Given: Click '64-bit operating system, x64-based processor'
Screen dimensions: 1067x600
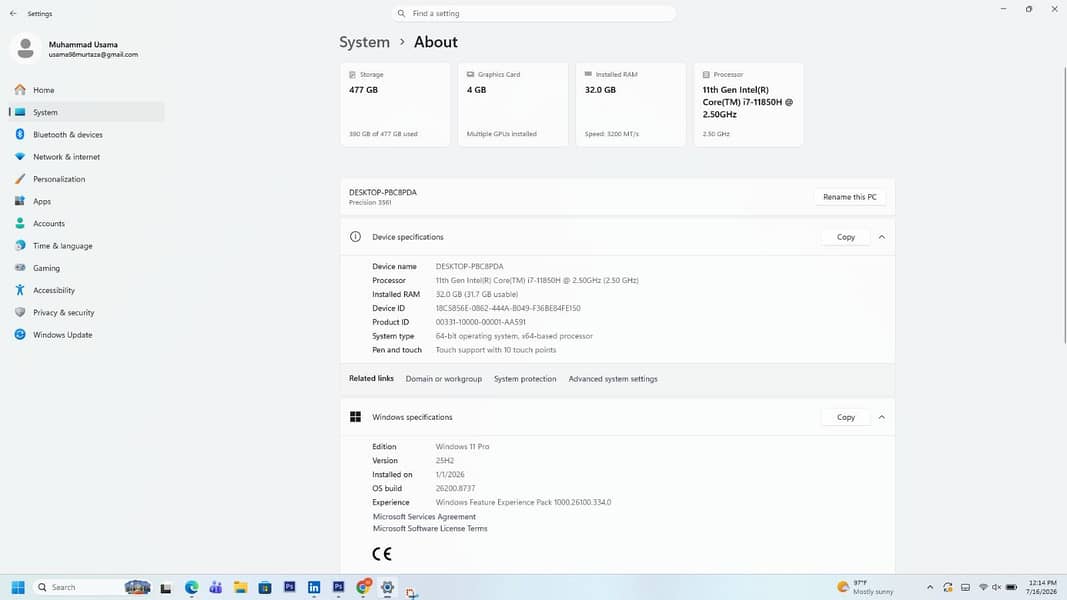Looking at the screenshot, I should [x=514, y=335].
